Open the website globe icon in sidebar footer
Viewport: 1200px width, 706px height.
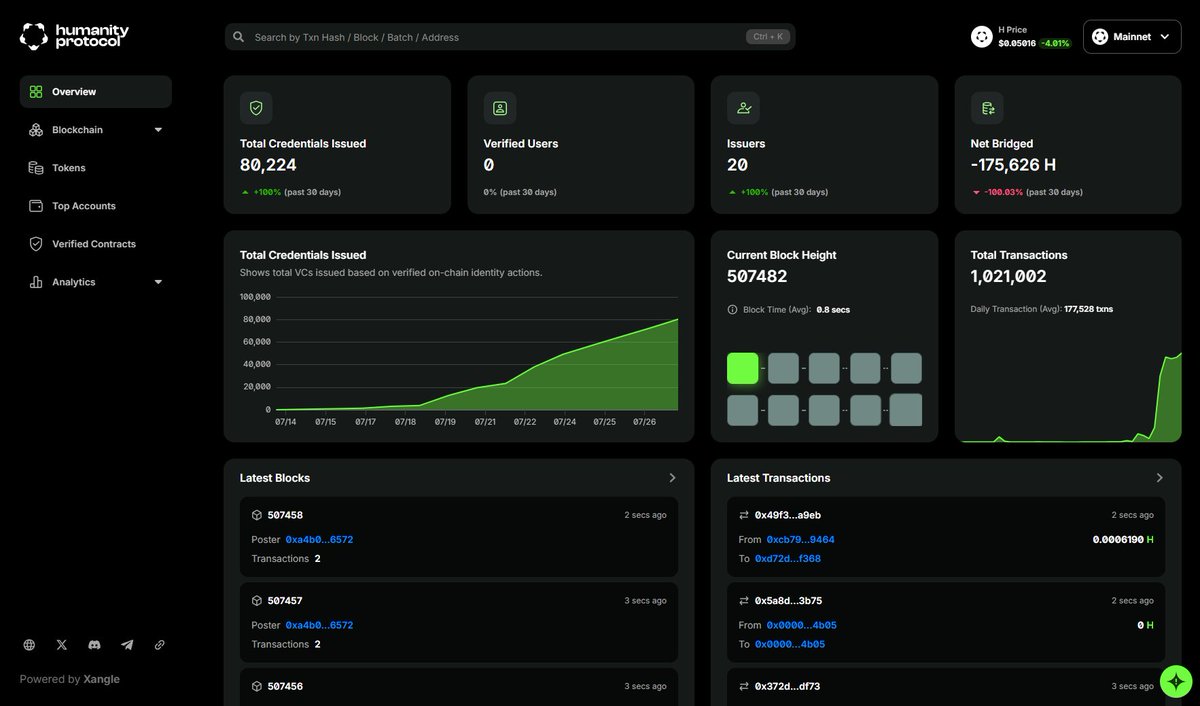point(29,645)
